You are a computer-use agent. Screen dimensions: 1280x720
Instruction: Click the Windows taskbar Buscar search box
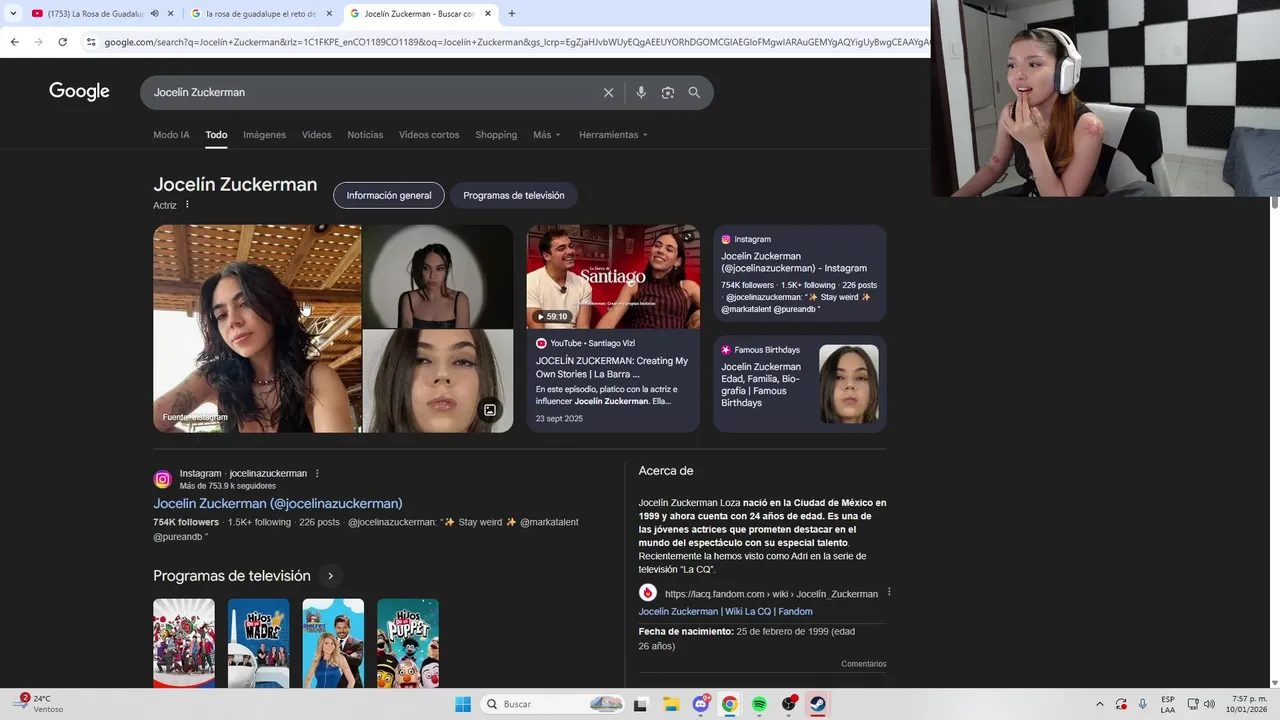pos(552,704)
